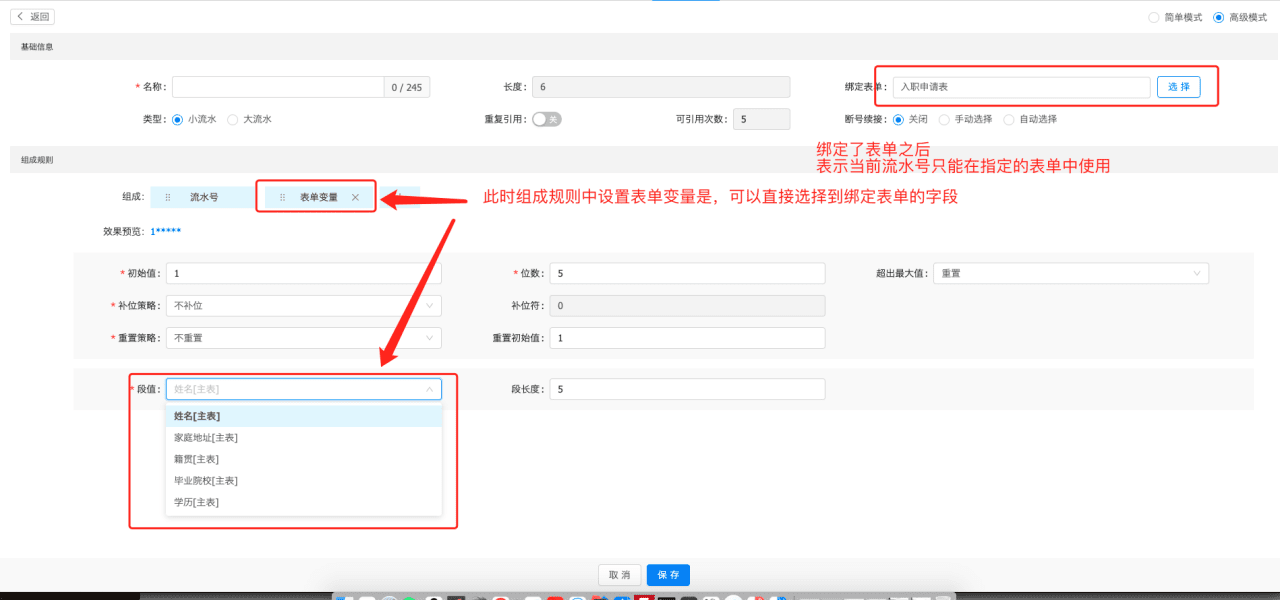Click drag handle of 流水号 tag
The height and width of the screenshot is (600, 1280).
tap(168, 197)
